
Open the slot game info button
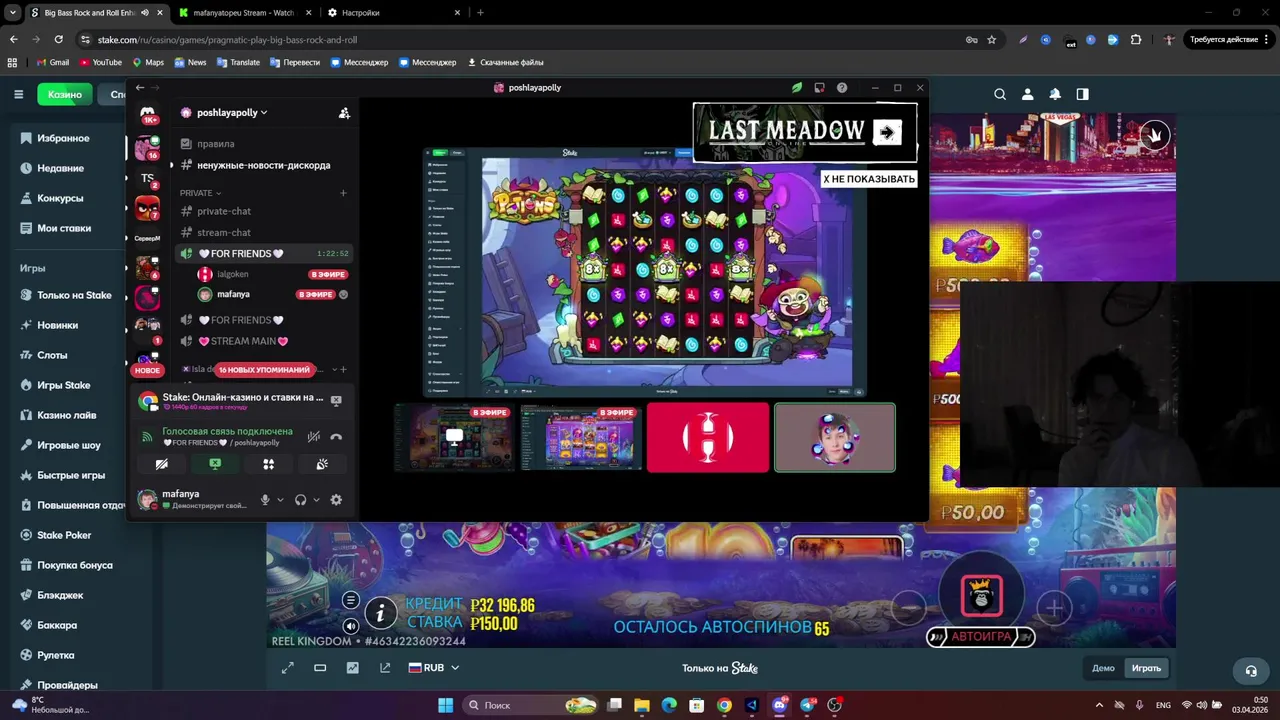point(380,612)
